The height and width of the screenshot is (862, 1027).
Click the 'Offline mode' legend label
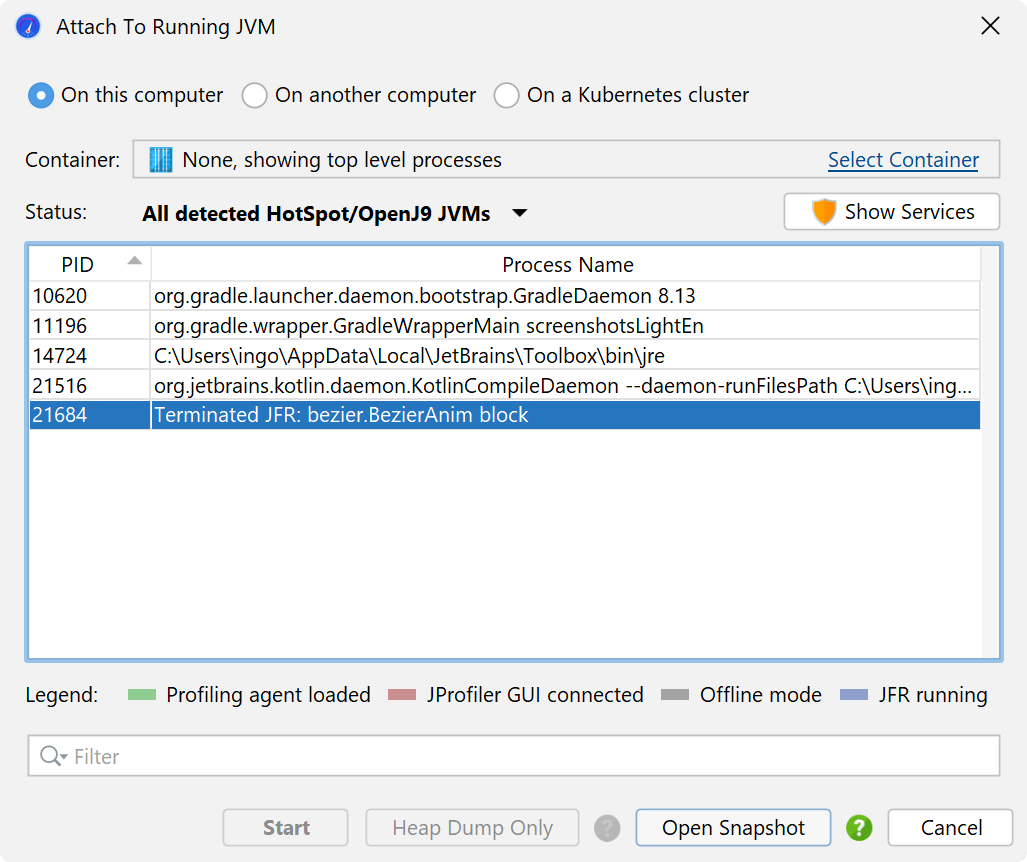click(x=760, y=695)
